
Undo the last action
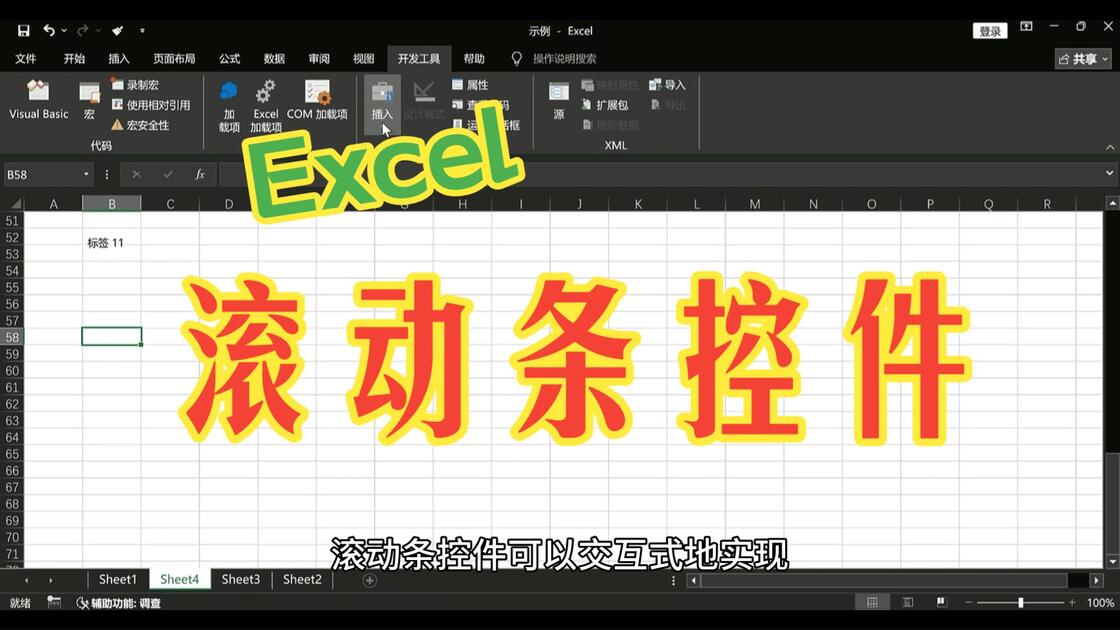tap(48, 30)
